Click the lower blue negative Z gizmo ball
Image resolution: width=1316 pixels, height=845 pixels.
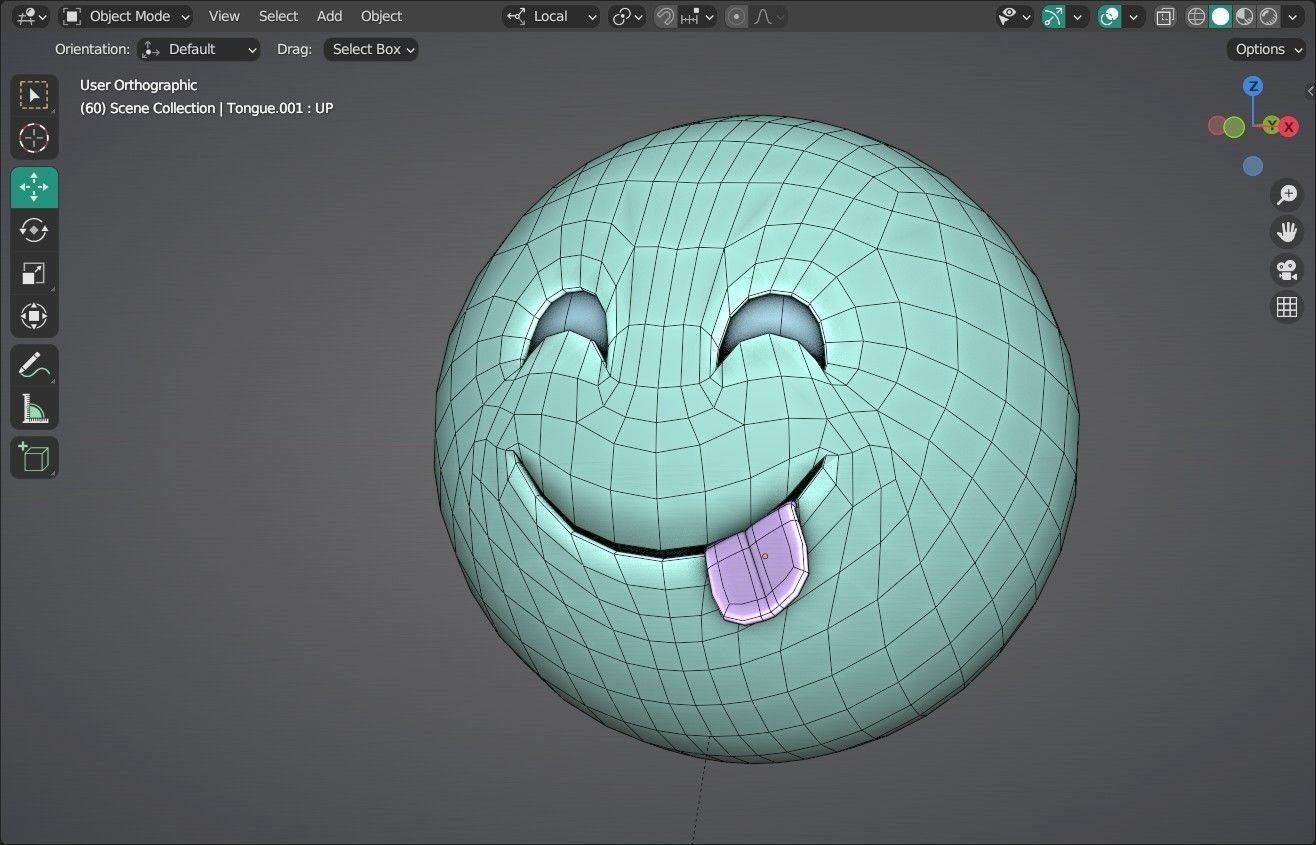pyautogui.click(x=1253, y=166)
